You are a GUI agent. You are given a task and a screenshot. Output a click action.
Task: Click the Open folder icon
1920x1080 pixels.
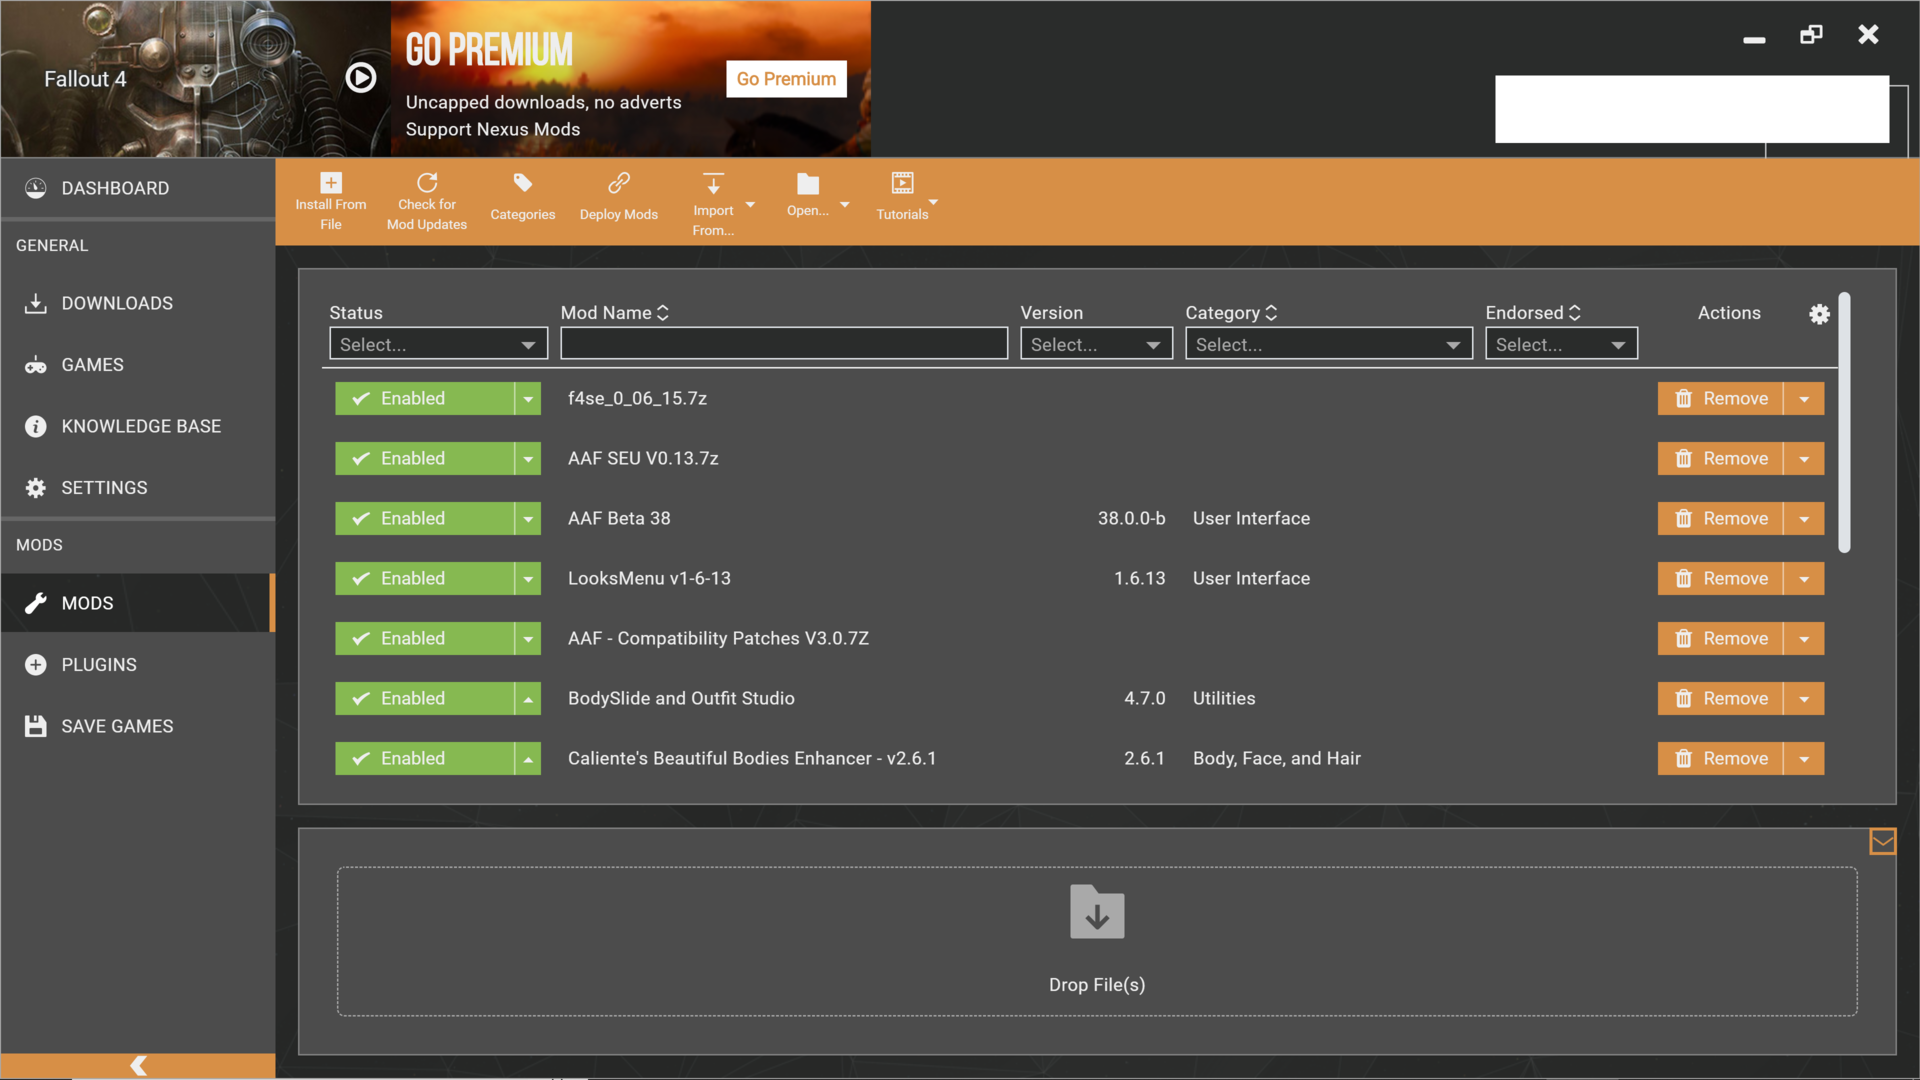808,183
